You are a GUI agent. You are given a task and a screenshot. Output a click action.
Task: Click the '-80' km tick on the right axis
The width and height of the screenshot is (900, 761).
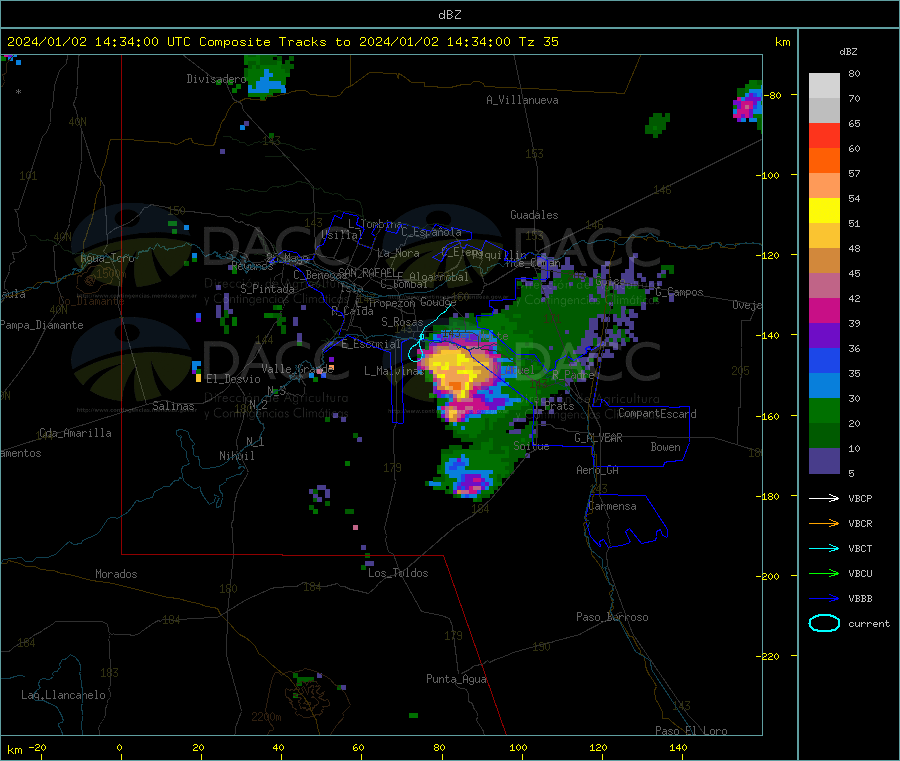pyautogui.click(x=774, y=95)
